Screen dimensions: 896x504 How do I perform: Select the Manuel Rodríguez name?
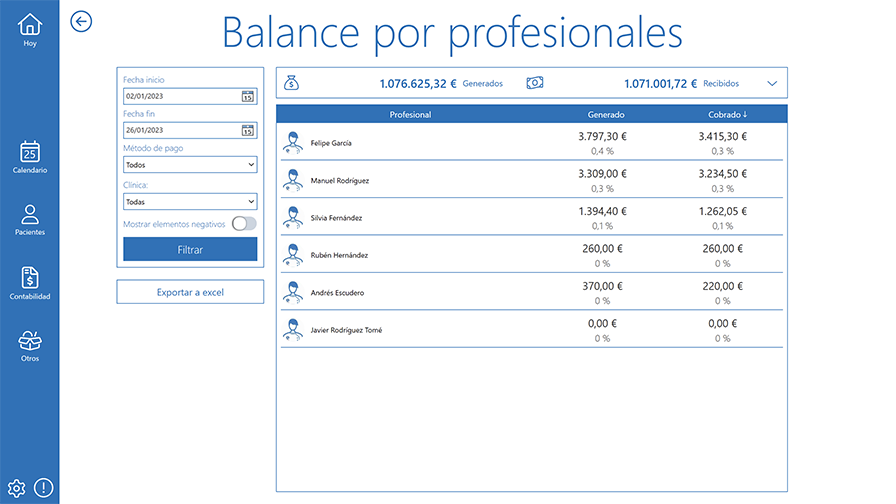tap(339, 181)
